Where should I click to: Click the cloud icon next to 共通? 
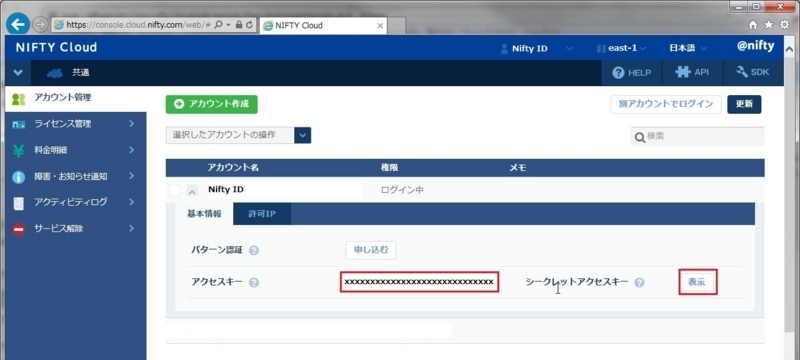55,73
